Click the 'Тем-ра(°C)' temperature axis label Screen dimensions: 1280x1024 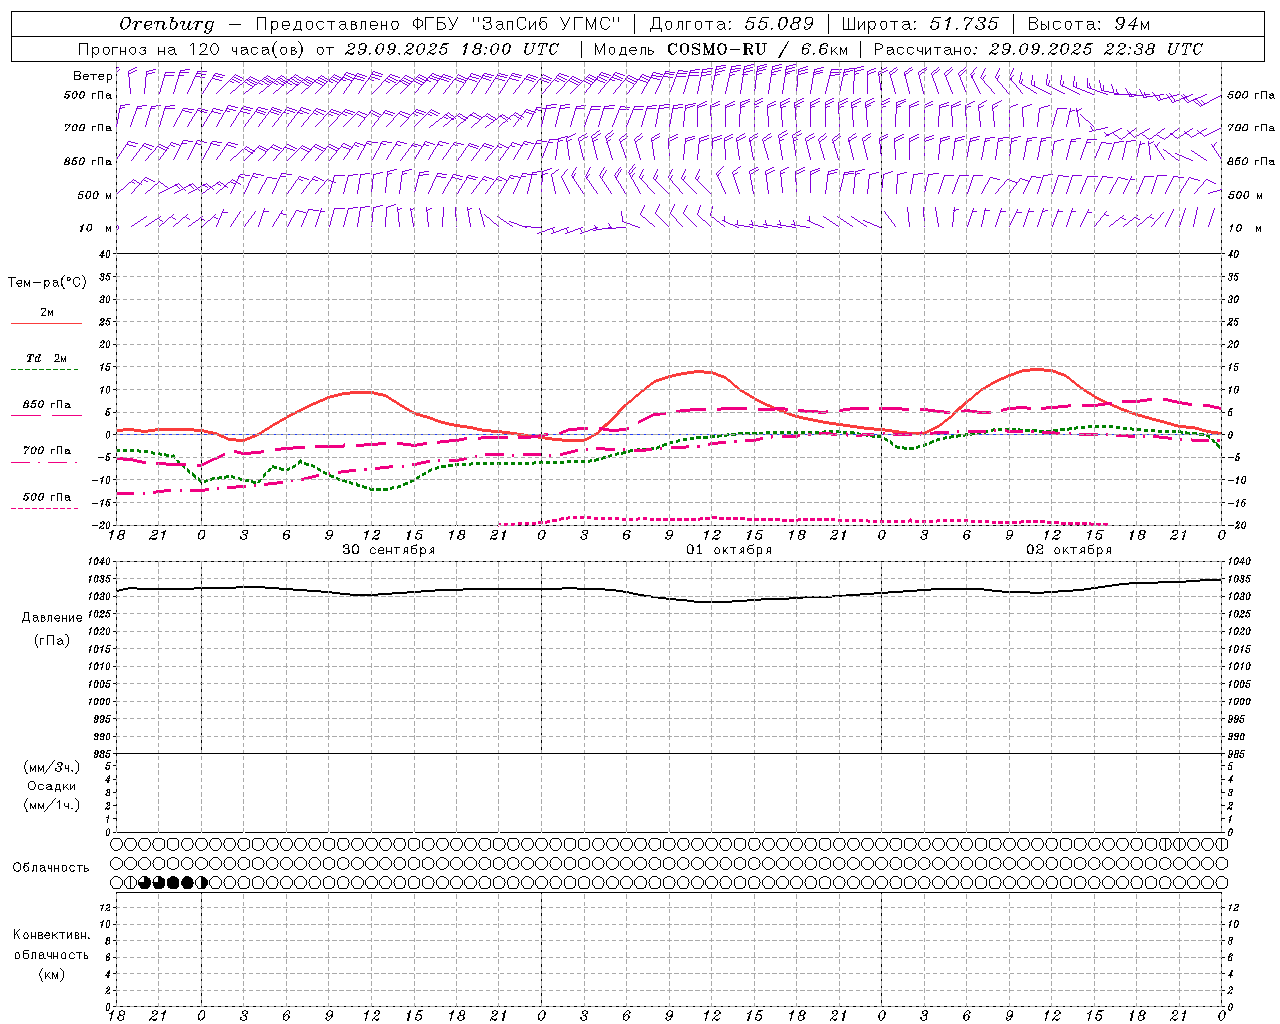[47, 283]
